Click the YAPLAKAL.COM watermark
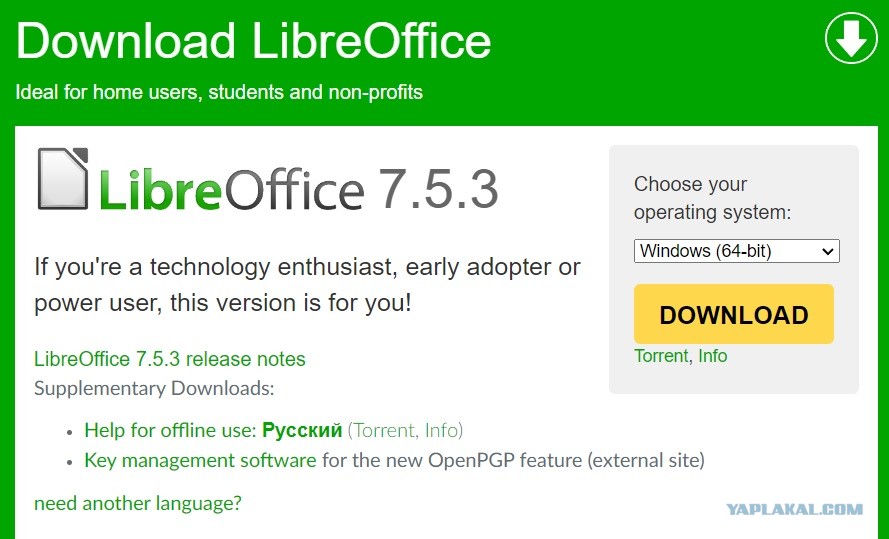 click(x=794, y=509)
